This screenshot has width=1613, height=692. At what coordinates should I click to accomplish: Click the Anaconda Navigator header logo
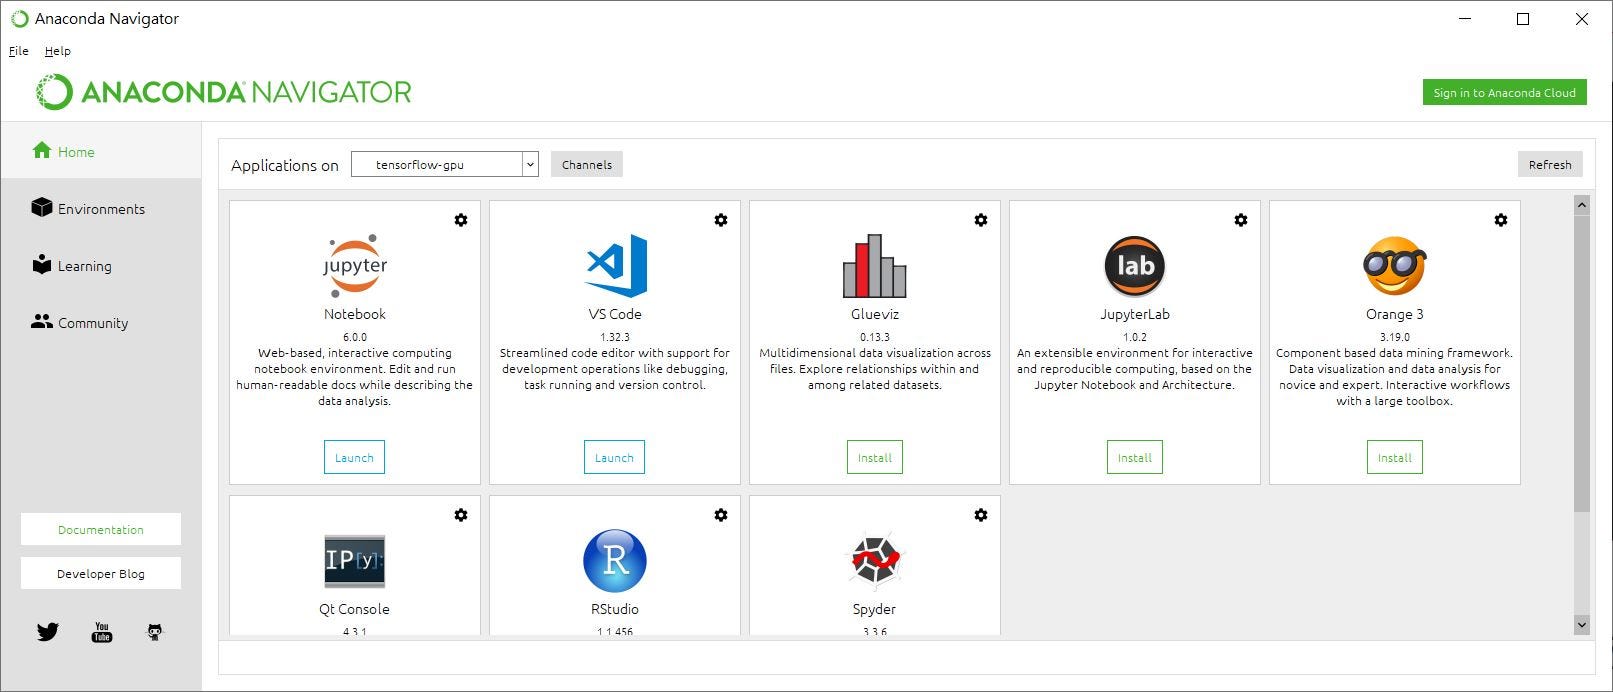(x=224, y=92)
